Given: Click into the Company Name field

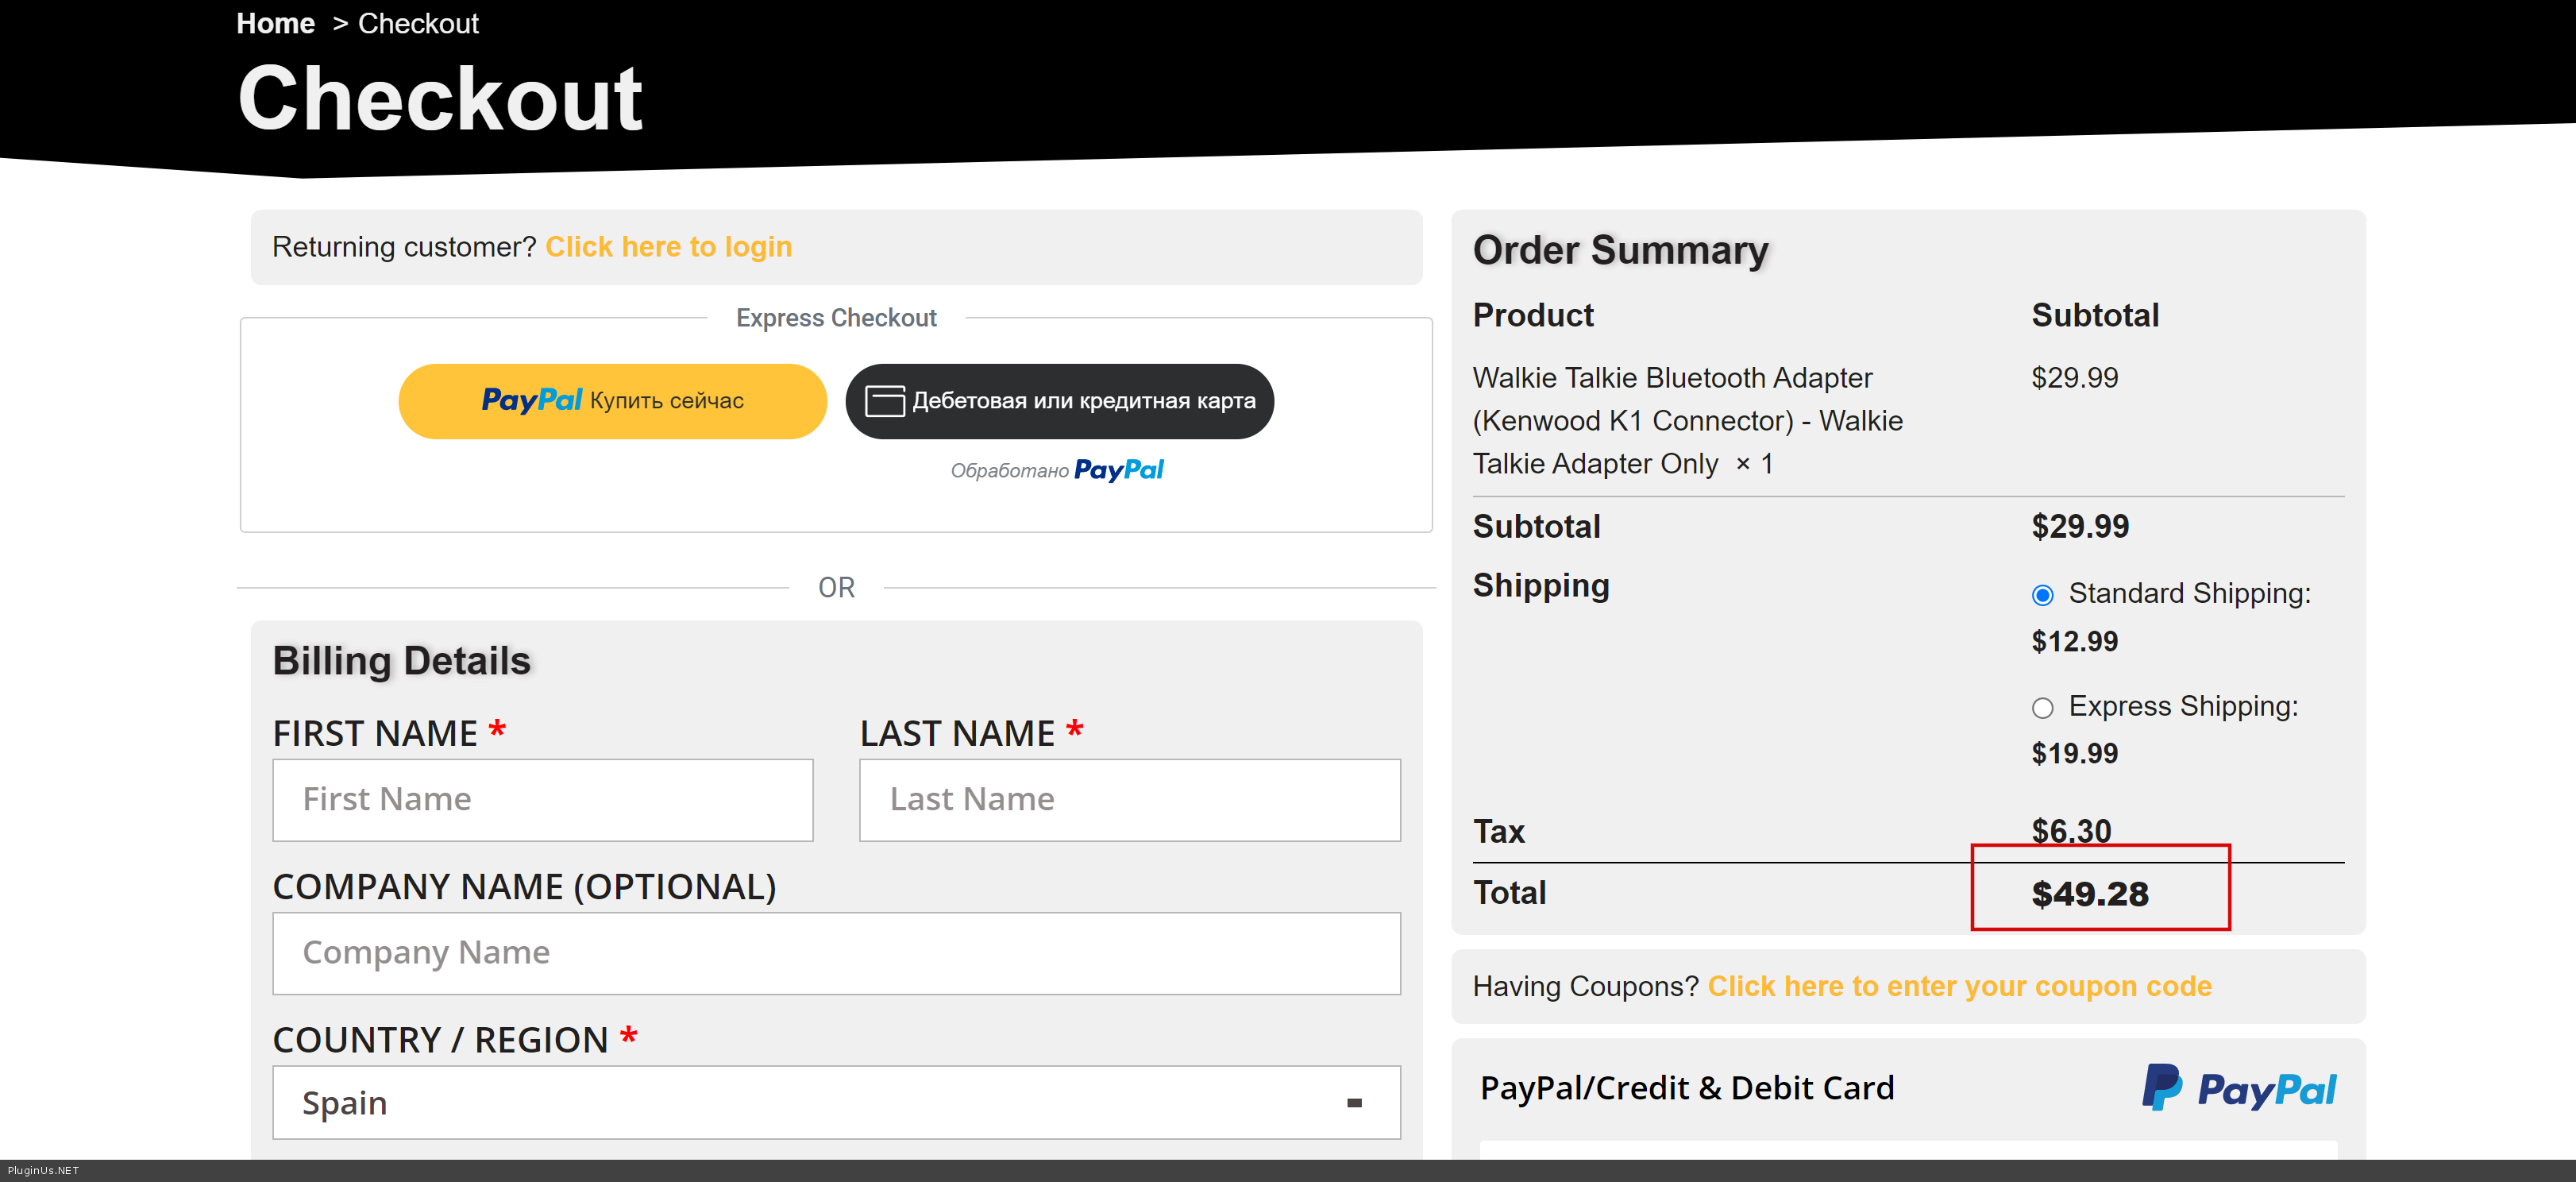Looking at the screenshot, I should (x=836, y=953).
